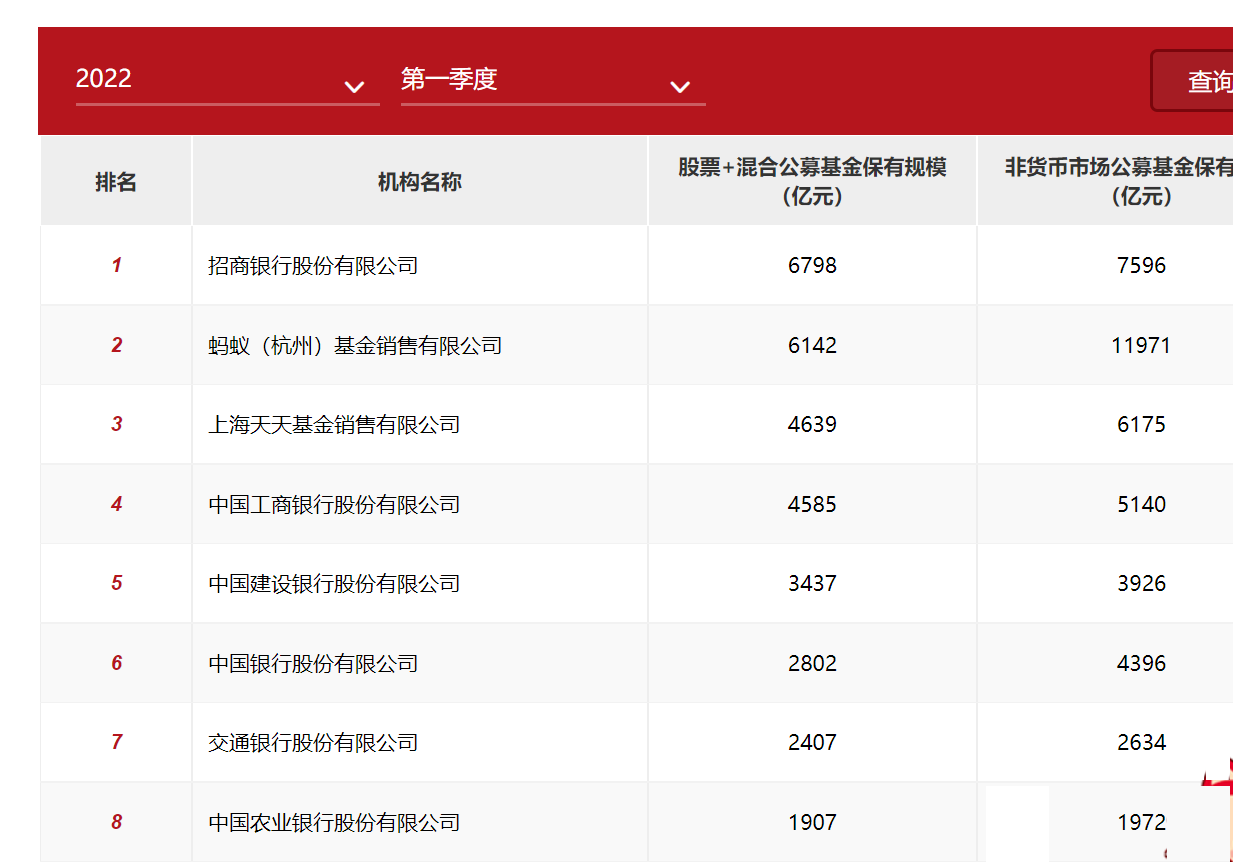
Task: Click value 4639 for 上海天天基金
Action: pos(812,425)
